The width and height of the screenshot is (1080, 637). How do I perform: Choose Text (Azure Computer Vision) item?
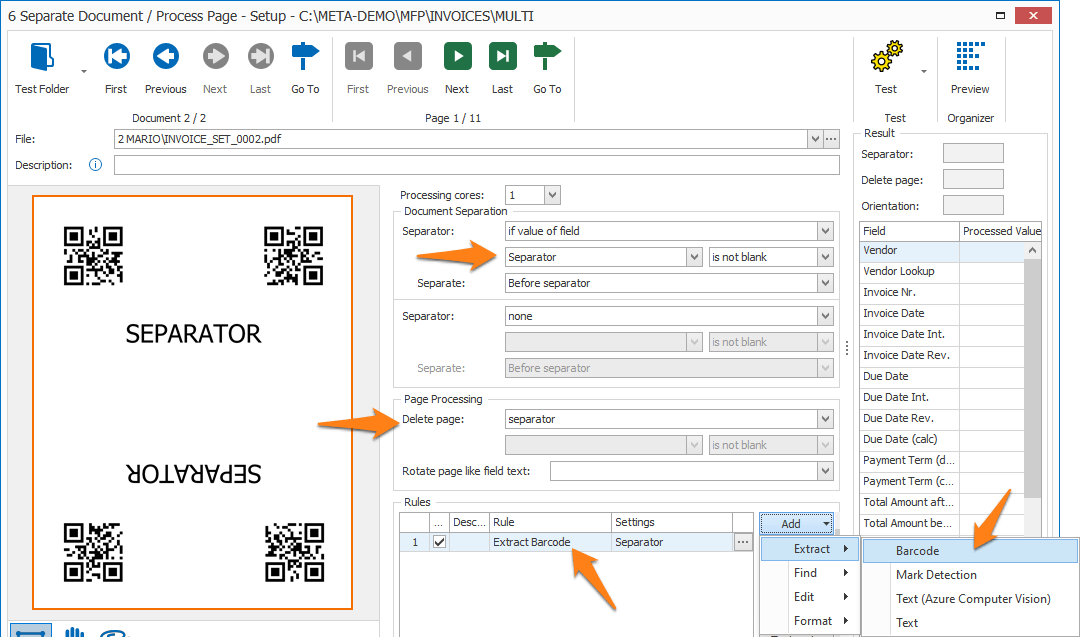pyautogui.click(x=970, y=598)
